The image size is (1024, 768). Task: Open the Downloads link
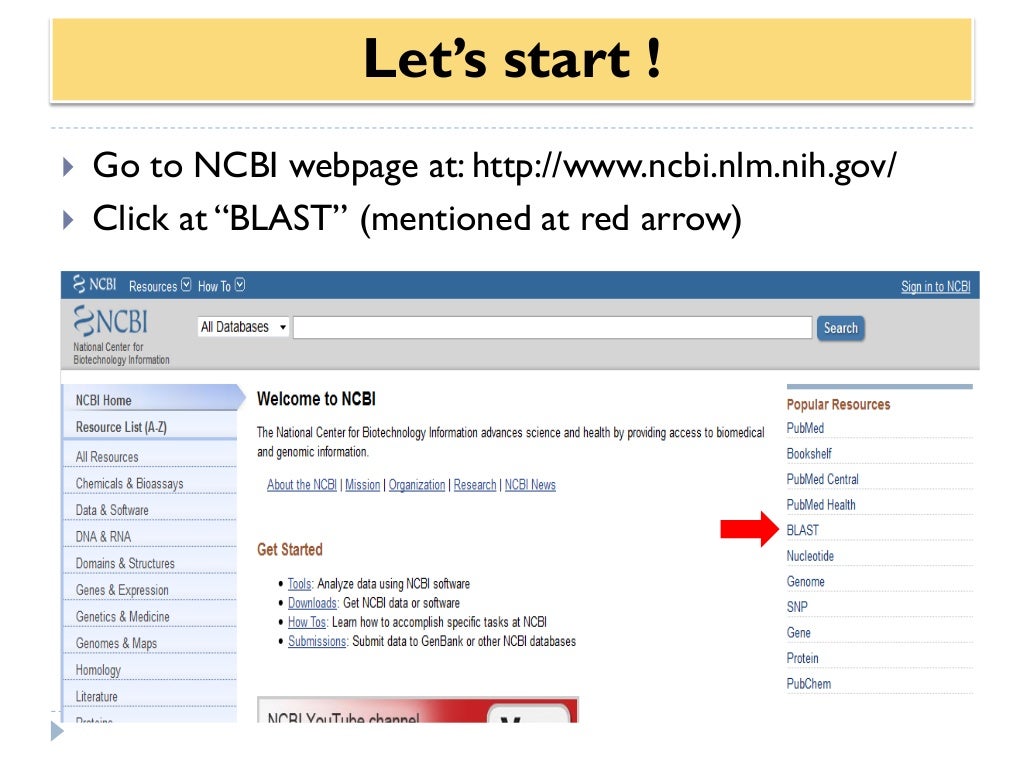click(312, 603)
